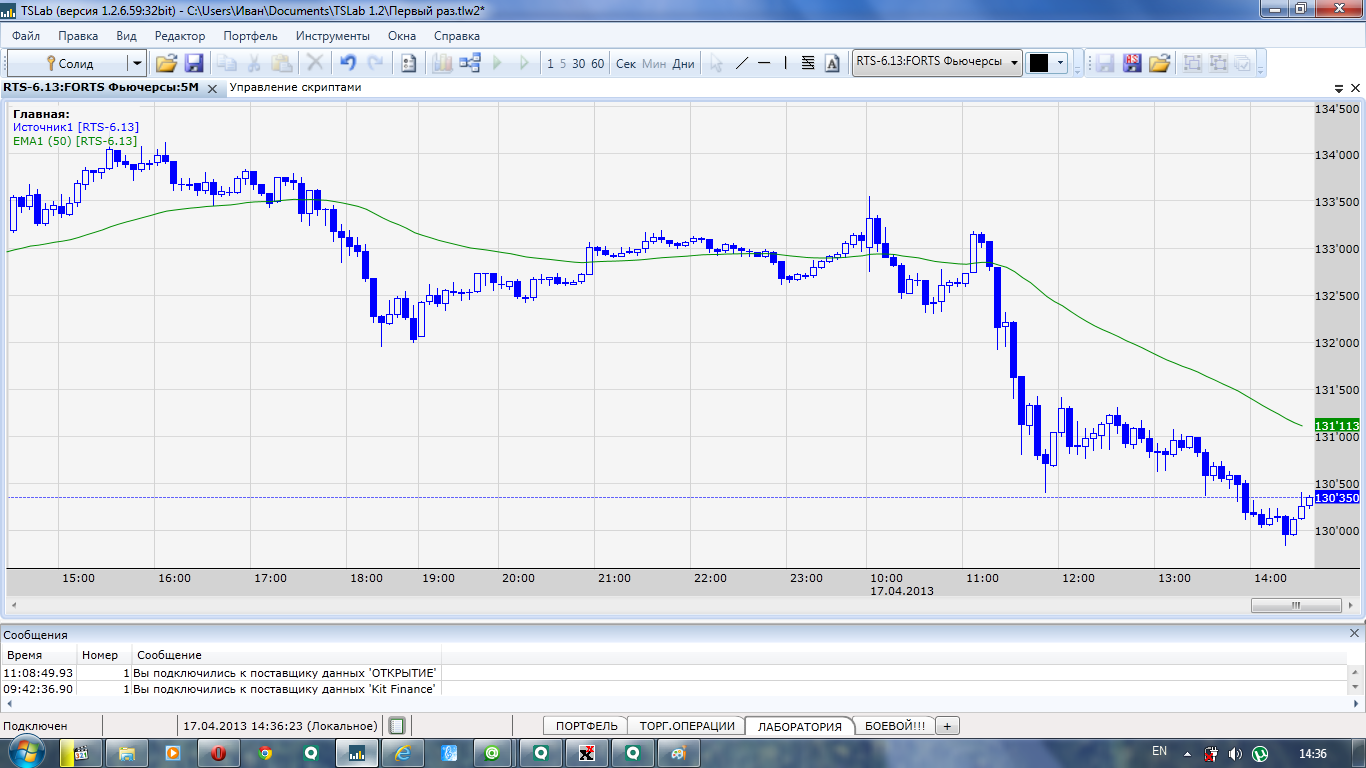Select the text label drawing tool
The width and height of the screenshot is (1366, 768).
click(x=832, y=63)
